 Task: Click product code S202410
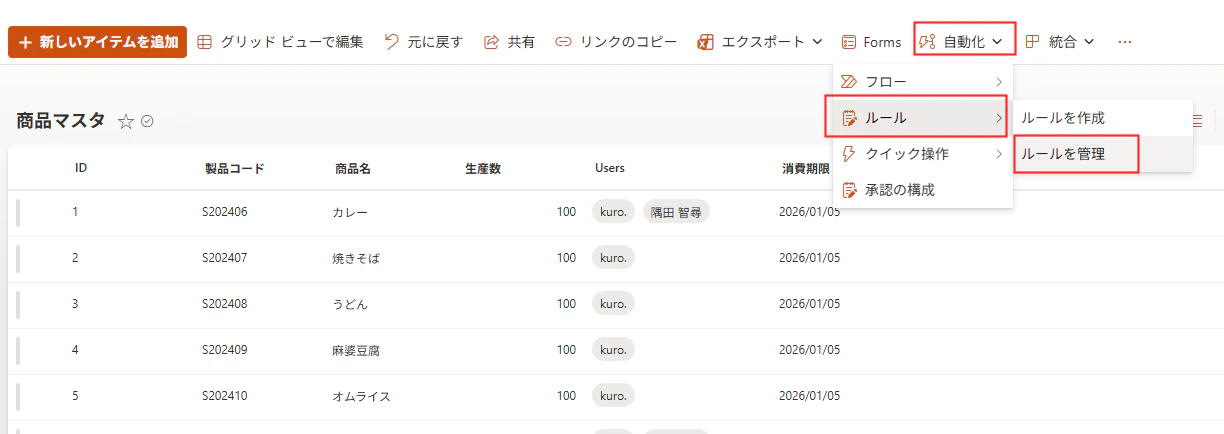pos(225,396)
